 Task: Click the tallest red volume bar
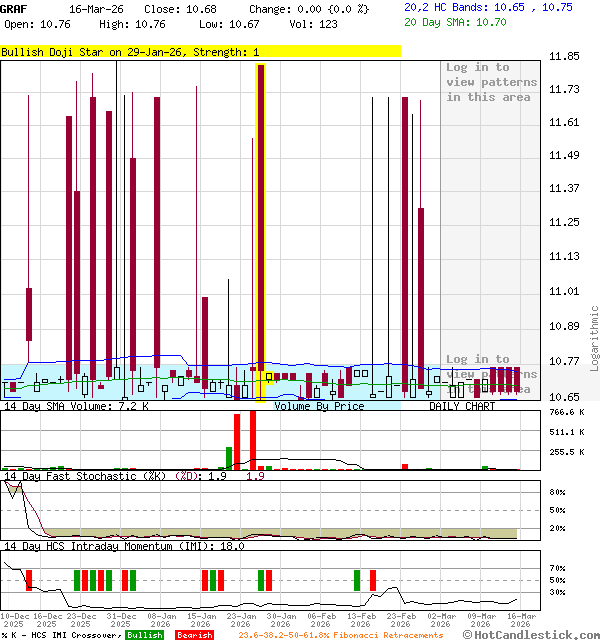click(x=253, y=439)
